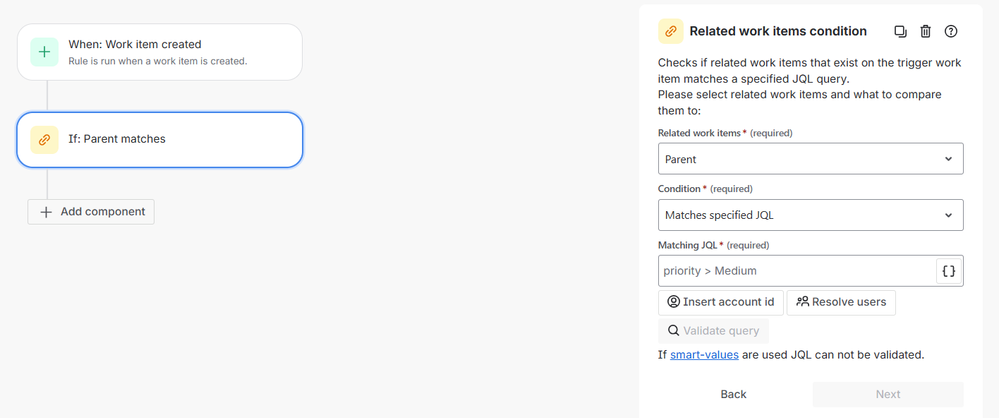Image resolution: width=999 pixels, height=418 pixels.
Task: Click Insert account id button
Action: pyautogui.click(x=720, y=302)
